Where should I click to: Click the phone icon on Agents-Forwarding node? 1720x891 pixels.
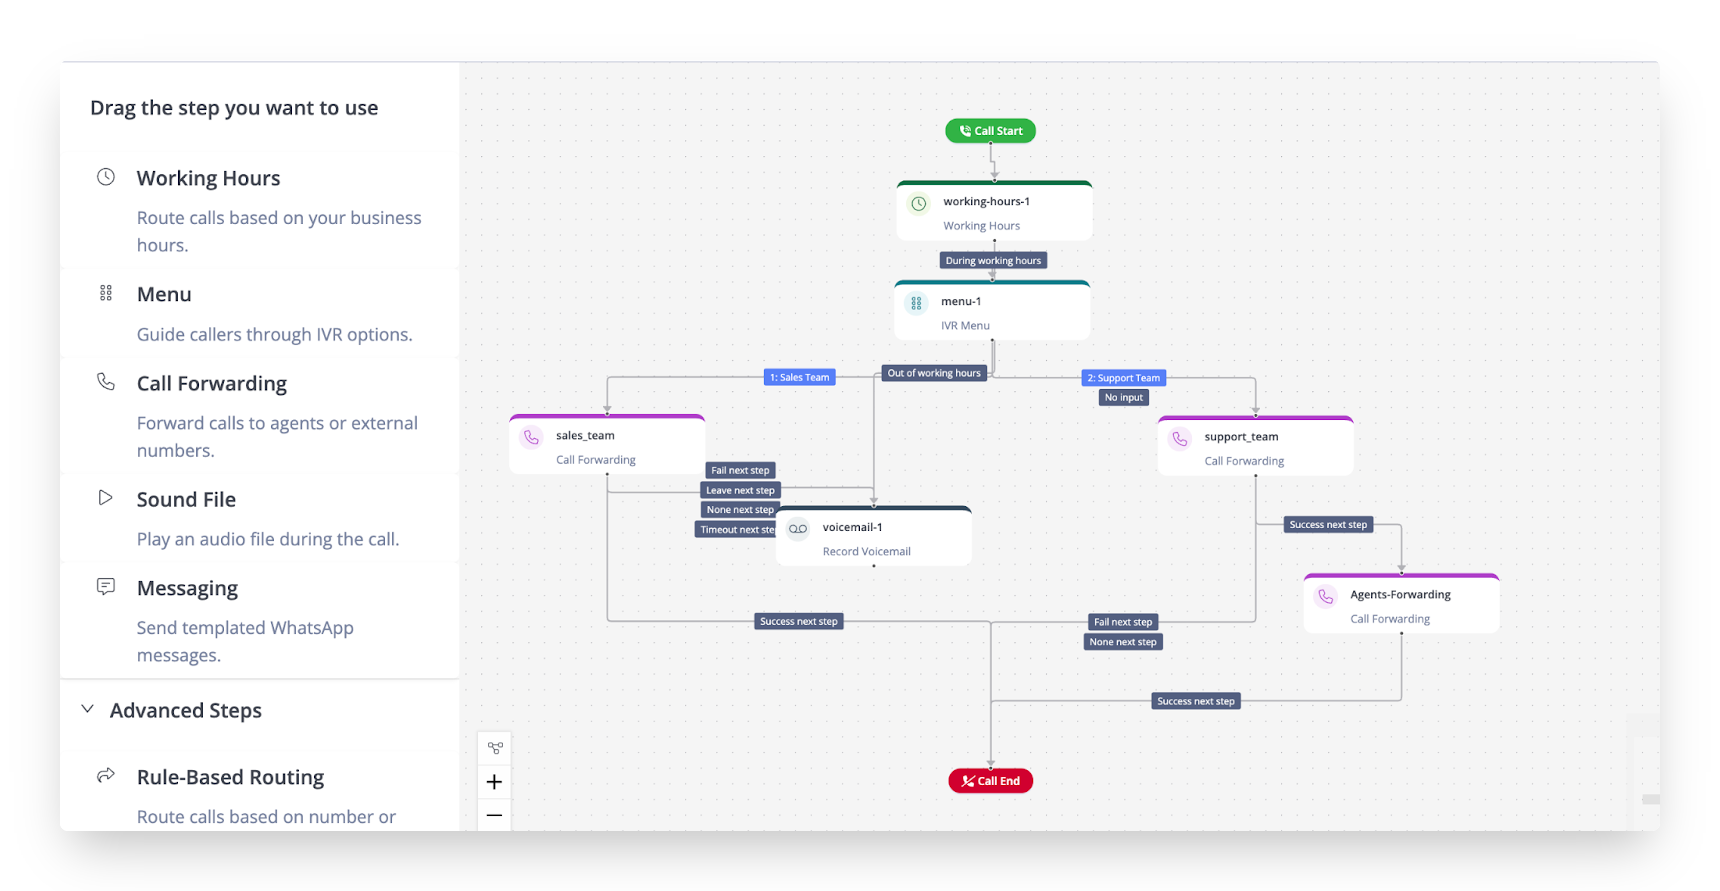(1326, 597)
